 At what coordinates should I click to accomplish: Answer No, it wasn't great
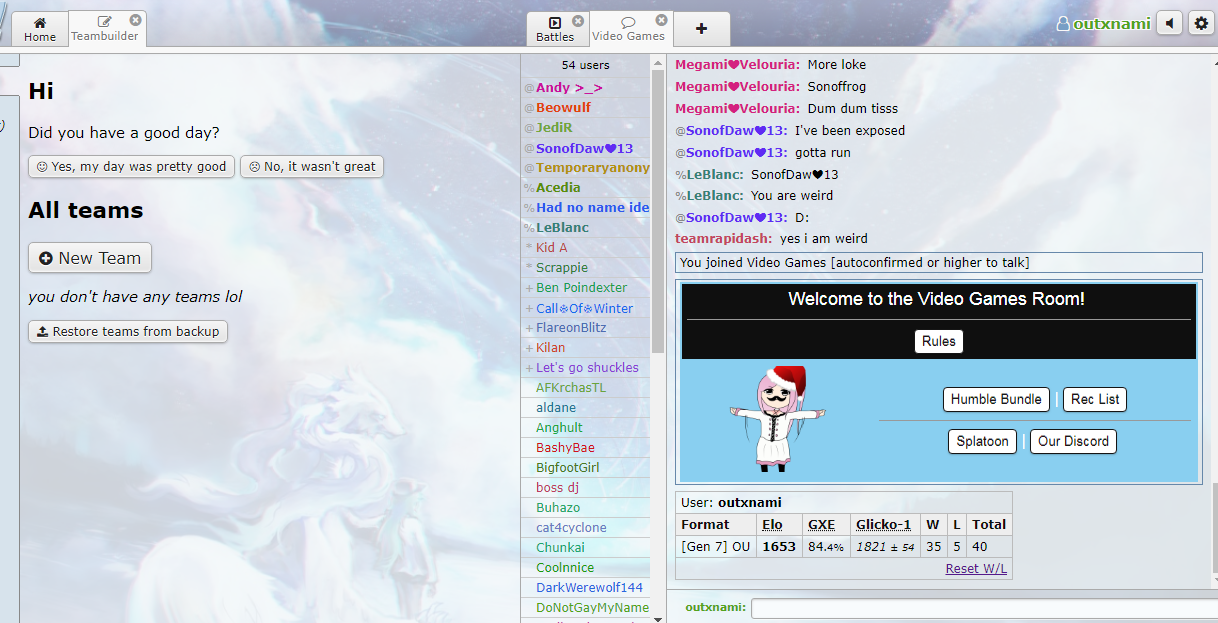tap(312, 167)
